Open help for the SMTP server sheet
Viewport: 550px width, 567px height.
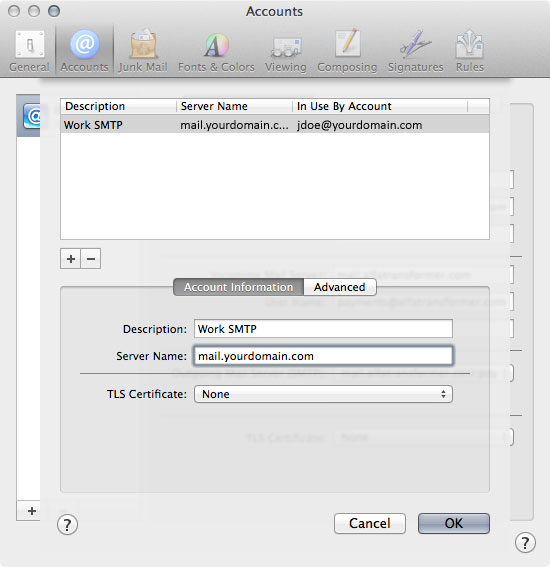pos(67,524)
